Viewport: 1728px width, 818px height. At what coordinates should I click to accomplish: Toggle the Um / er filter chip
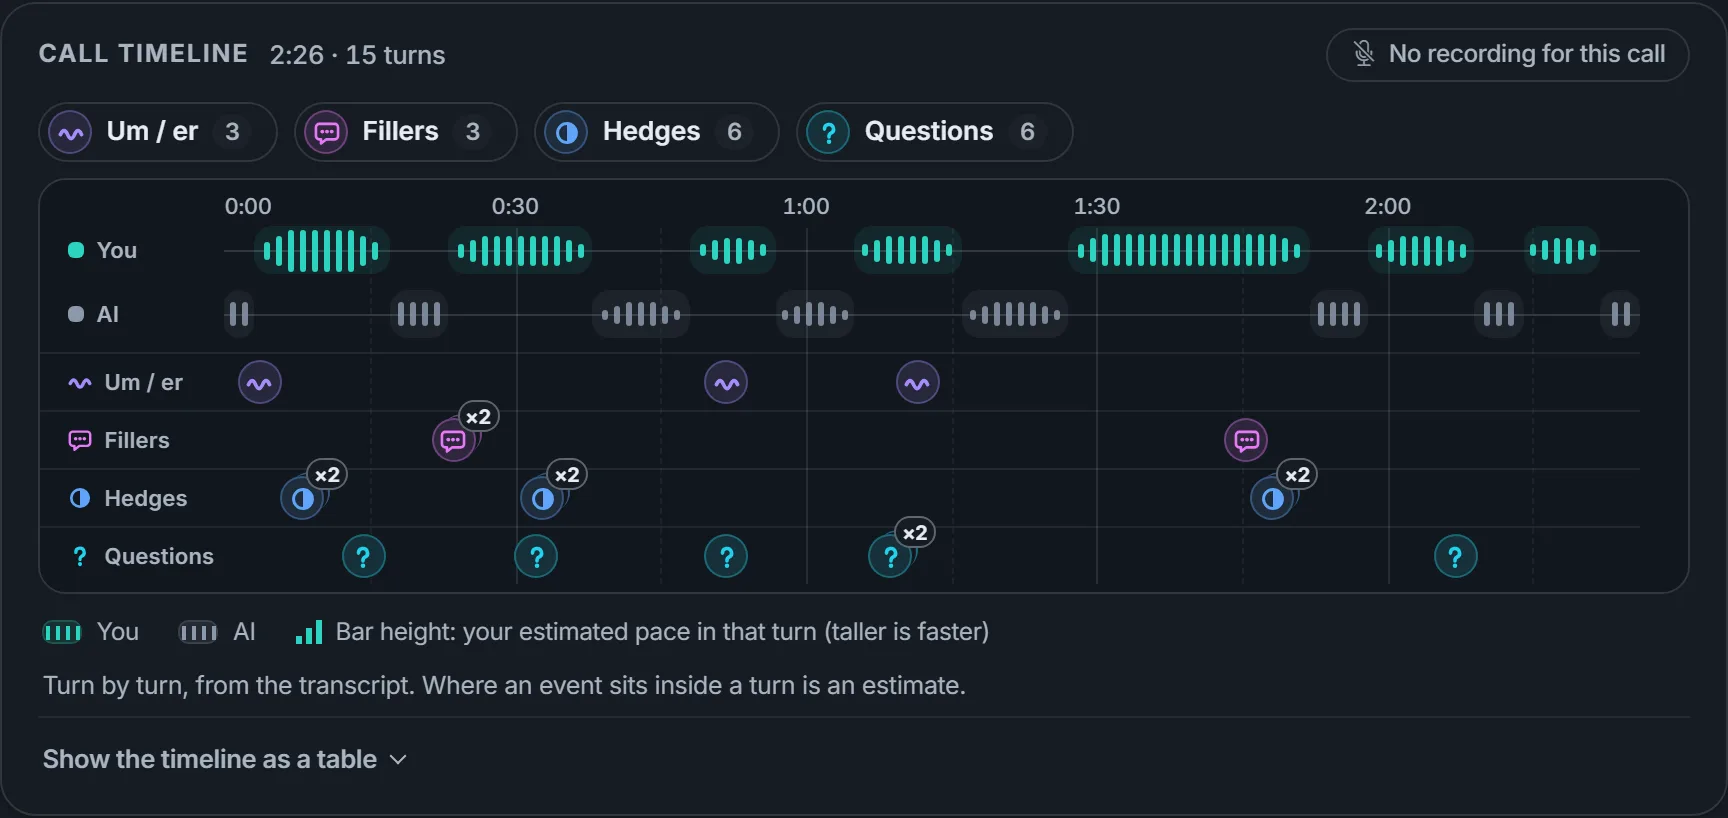click(x=158, y=132)
